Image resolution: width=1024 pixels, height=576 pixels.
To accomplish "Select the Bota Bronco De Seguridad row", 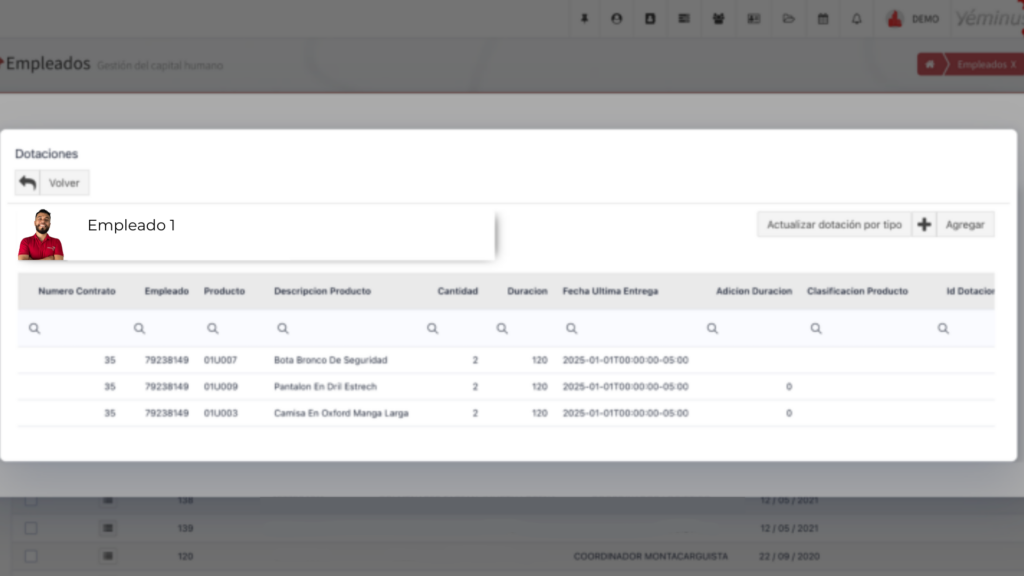I will 330,360.
